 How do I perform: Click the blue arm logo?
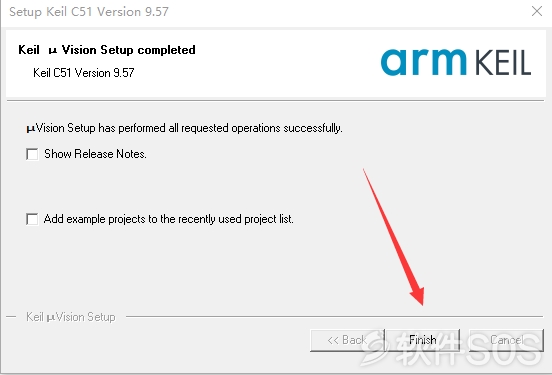pos(424,62)
